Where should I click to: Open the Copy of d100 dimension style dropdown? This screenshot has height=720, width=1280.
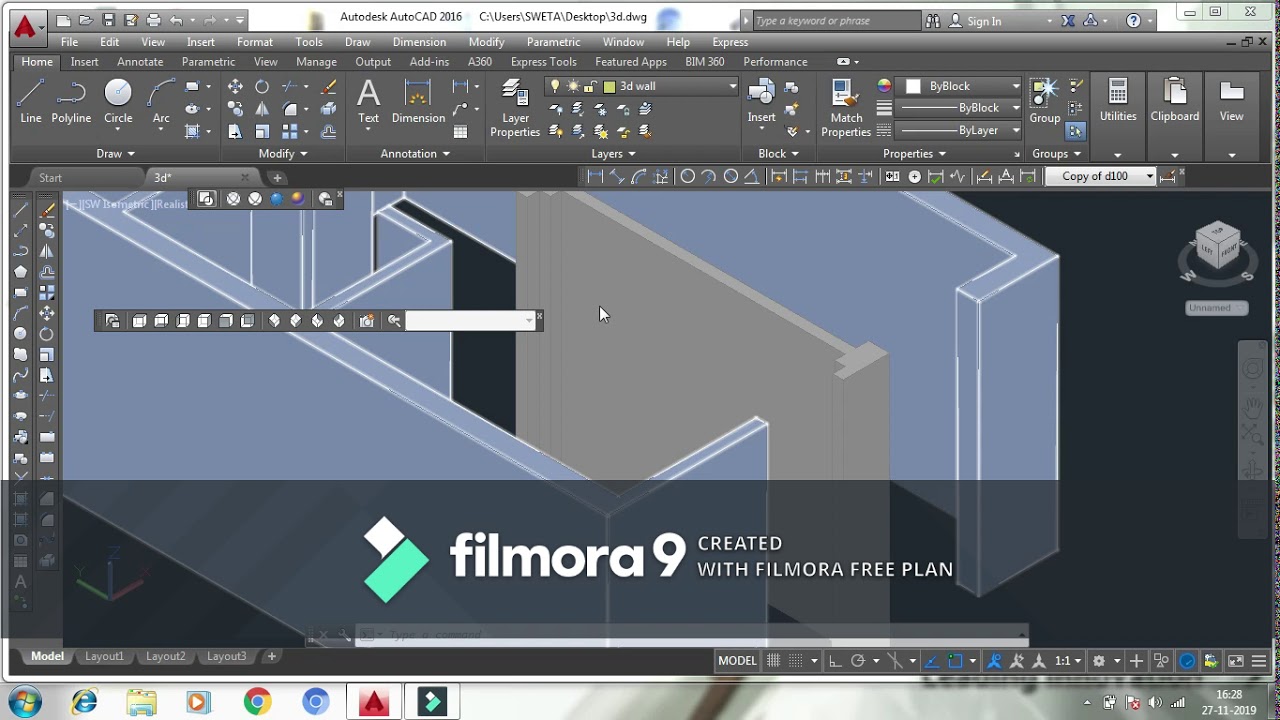1149,176
